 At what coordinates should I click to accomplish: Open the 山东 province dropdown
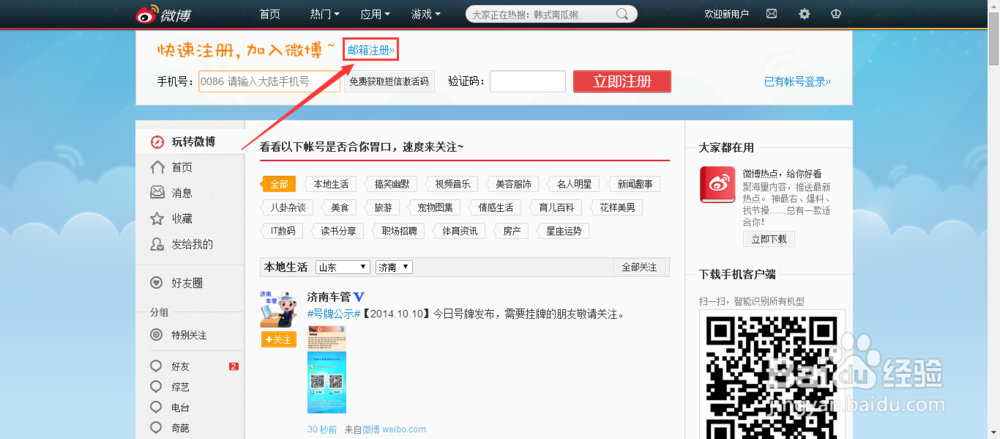(343, 267)
